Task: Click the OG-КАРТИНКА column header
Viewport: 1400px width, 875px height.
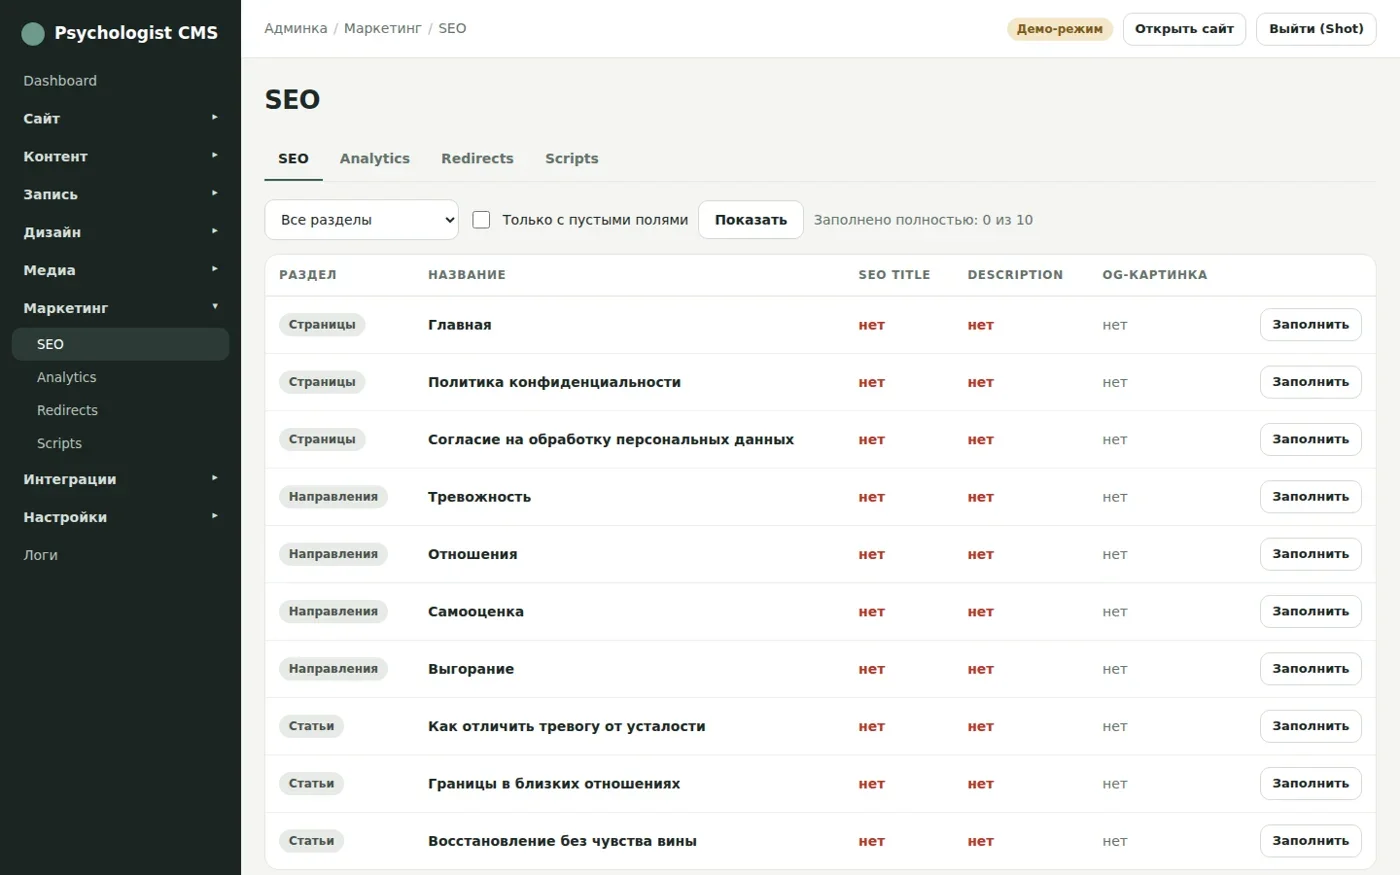Action: point(1155,275)
